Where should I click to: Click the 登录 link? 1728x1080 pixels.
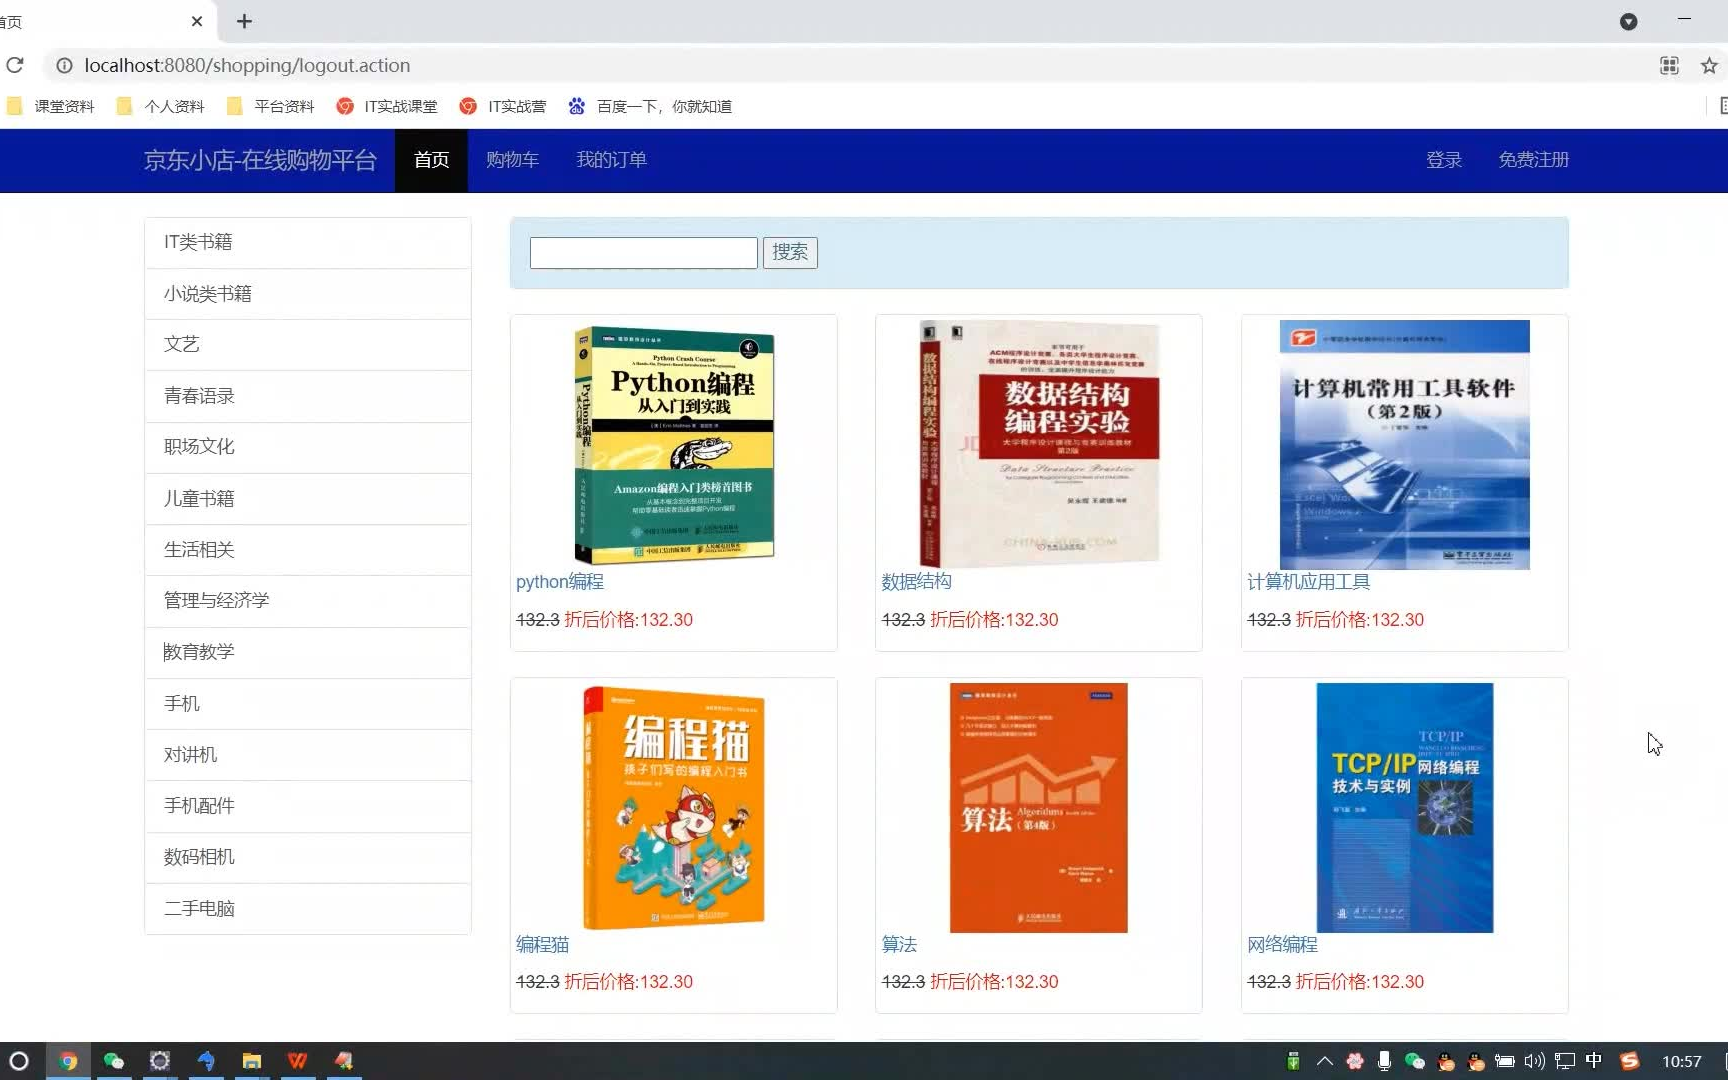1443,159
